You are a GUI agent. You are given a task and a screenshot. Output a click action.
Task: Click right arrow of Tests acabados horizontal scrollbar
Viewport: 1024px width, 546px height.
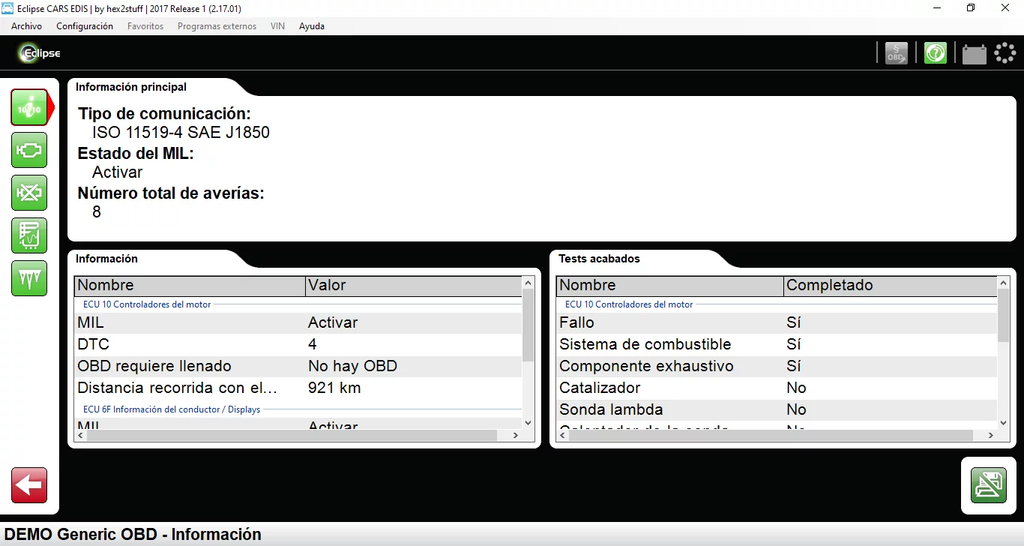pos(990,436)
